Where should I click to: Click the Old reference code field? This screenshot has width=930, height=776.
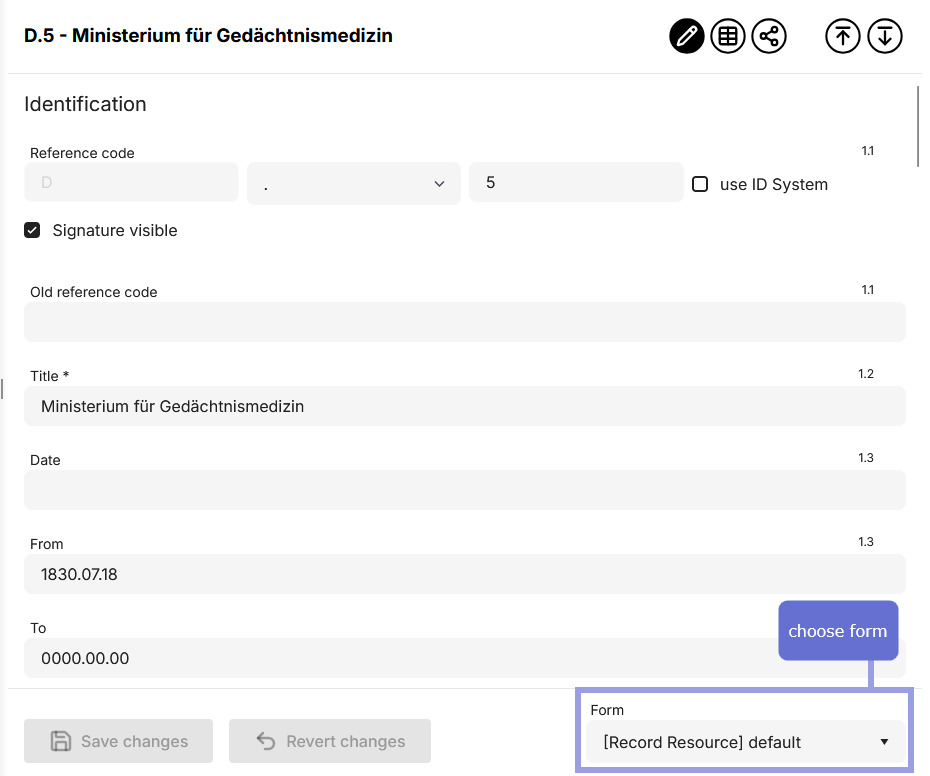465,322
